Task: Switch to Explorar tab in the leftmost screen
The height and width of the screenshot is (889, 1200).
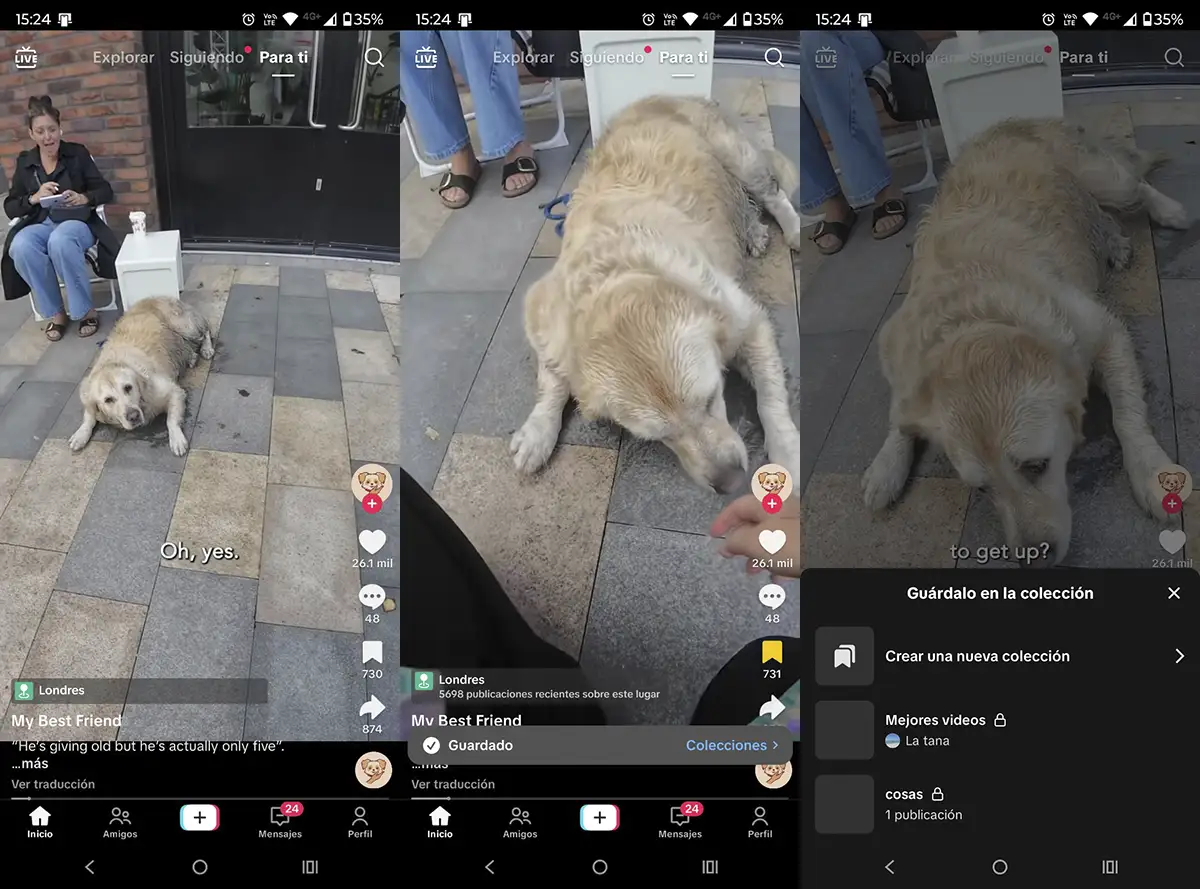Action: click(x=123, y=57)
